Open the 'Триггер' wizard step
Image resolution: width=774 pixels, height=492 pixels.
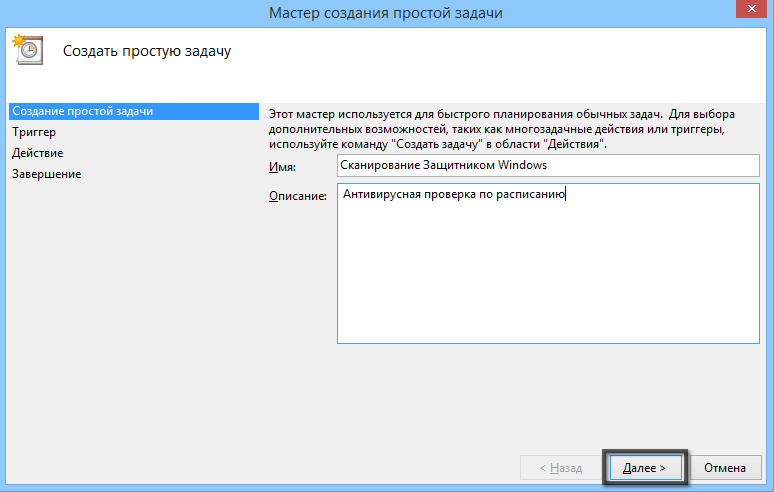34,132
